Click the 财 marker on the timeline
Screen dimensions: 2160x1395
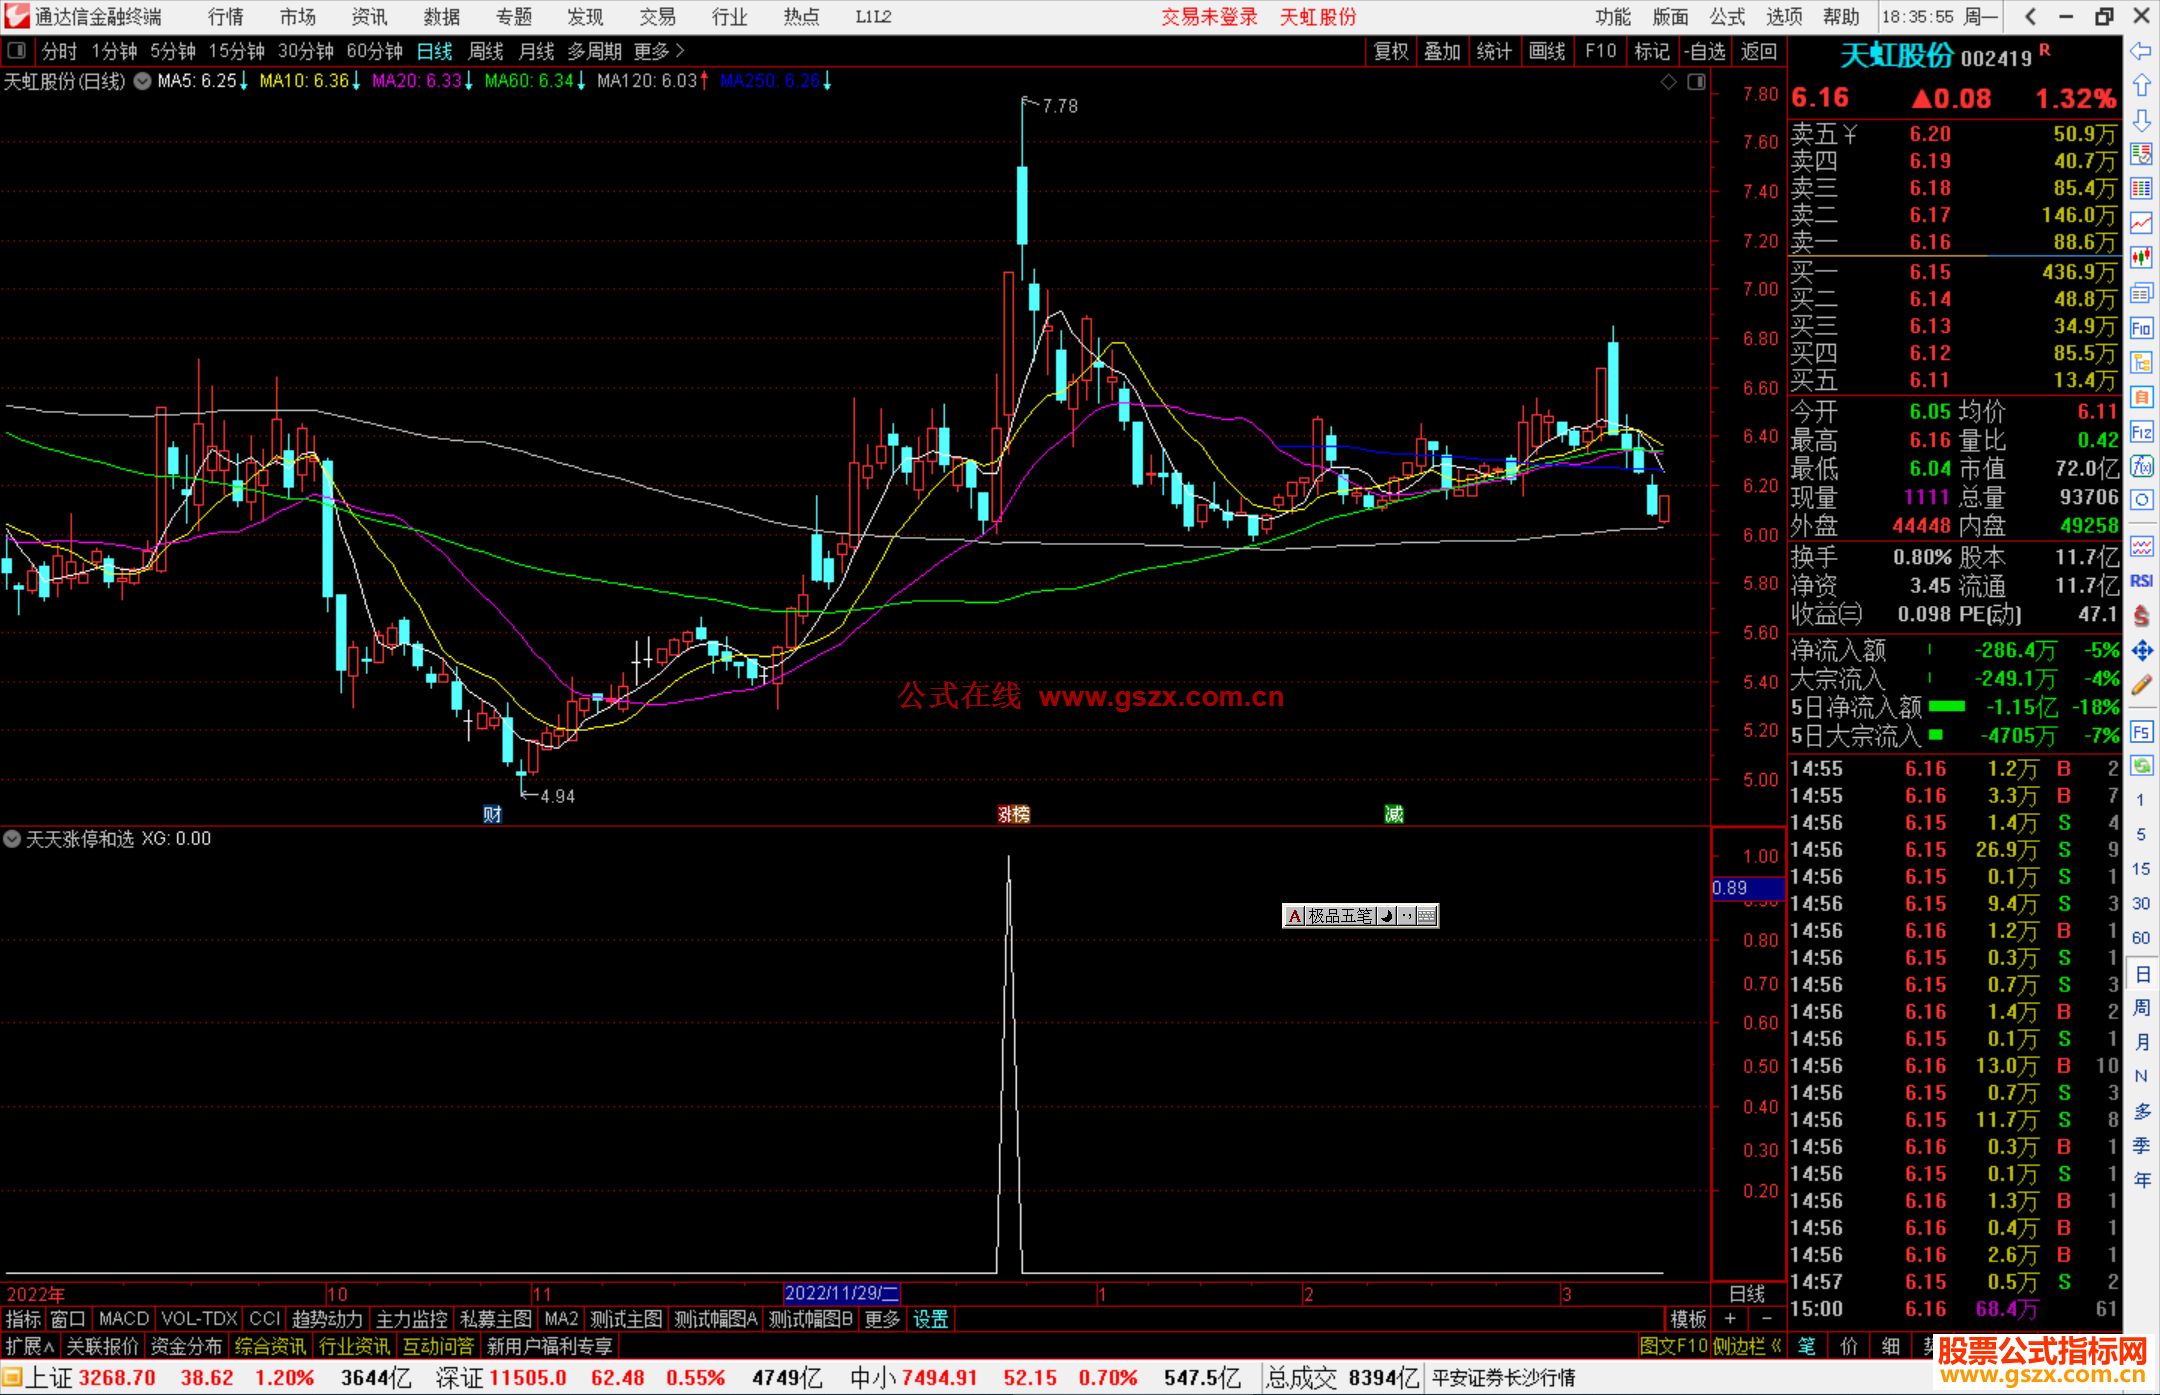coord(492,814)
